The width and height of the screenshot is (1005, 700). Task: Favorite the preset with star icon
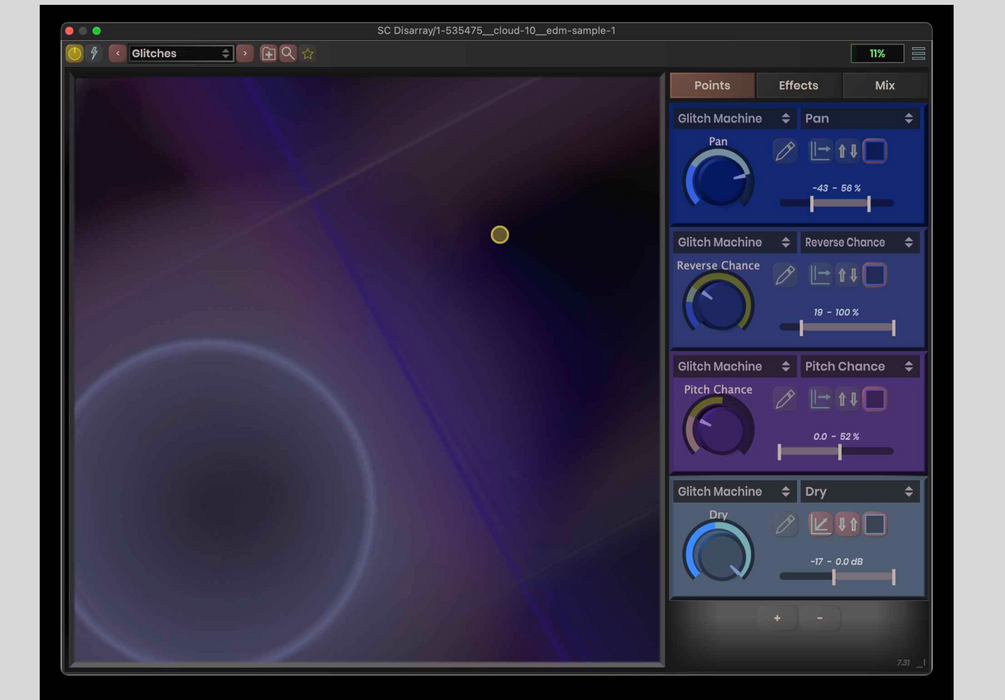click(x=308, y=53)
